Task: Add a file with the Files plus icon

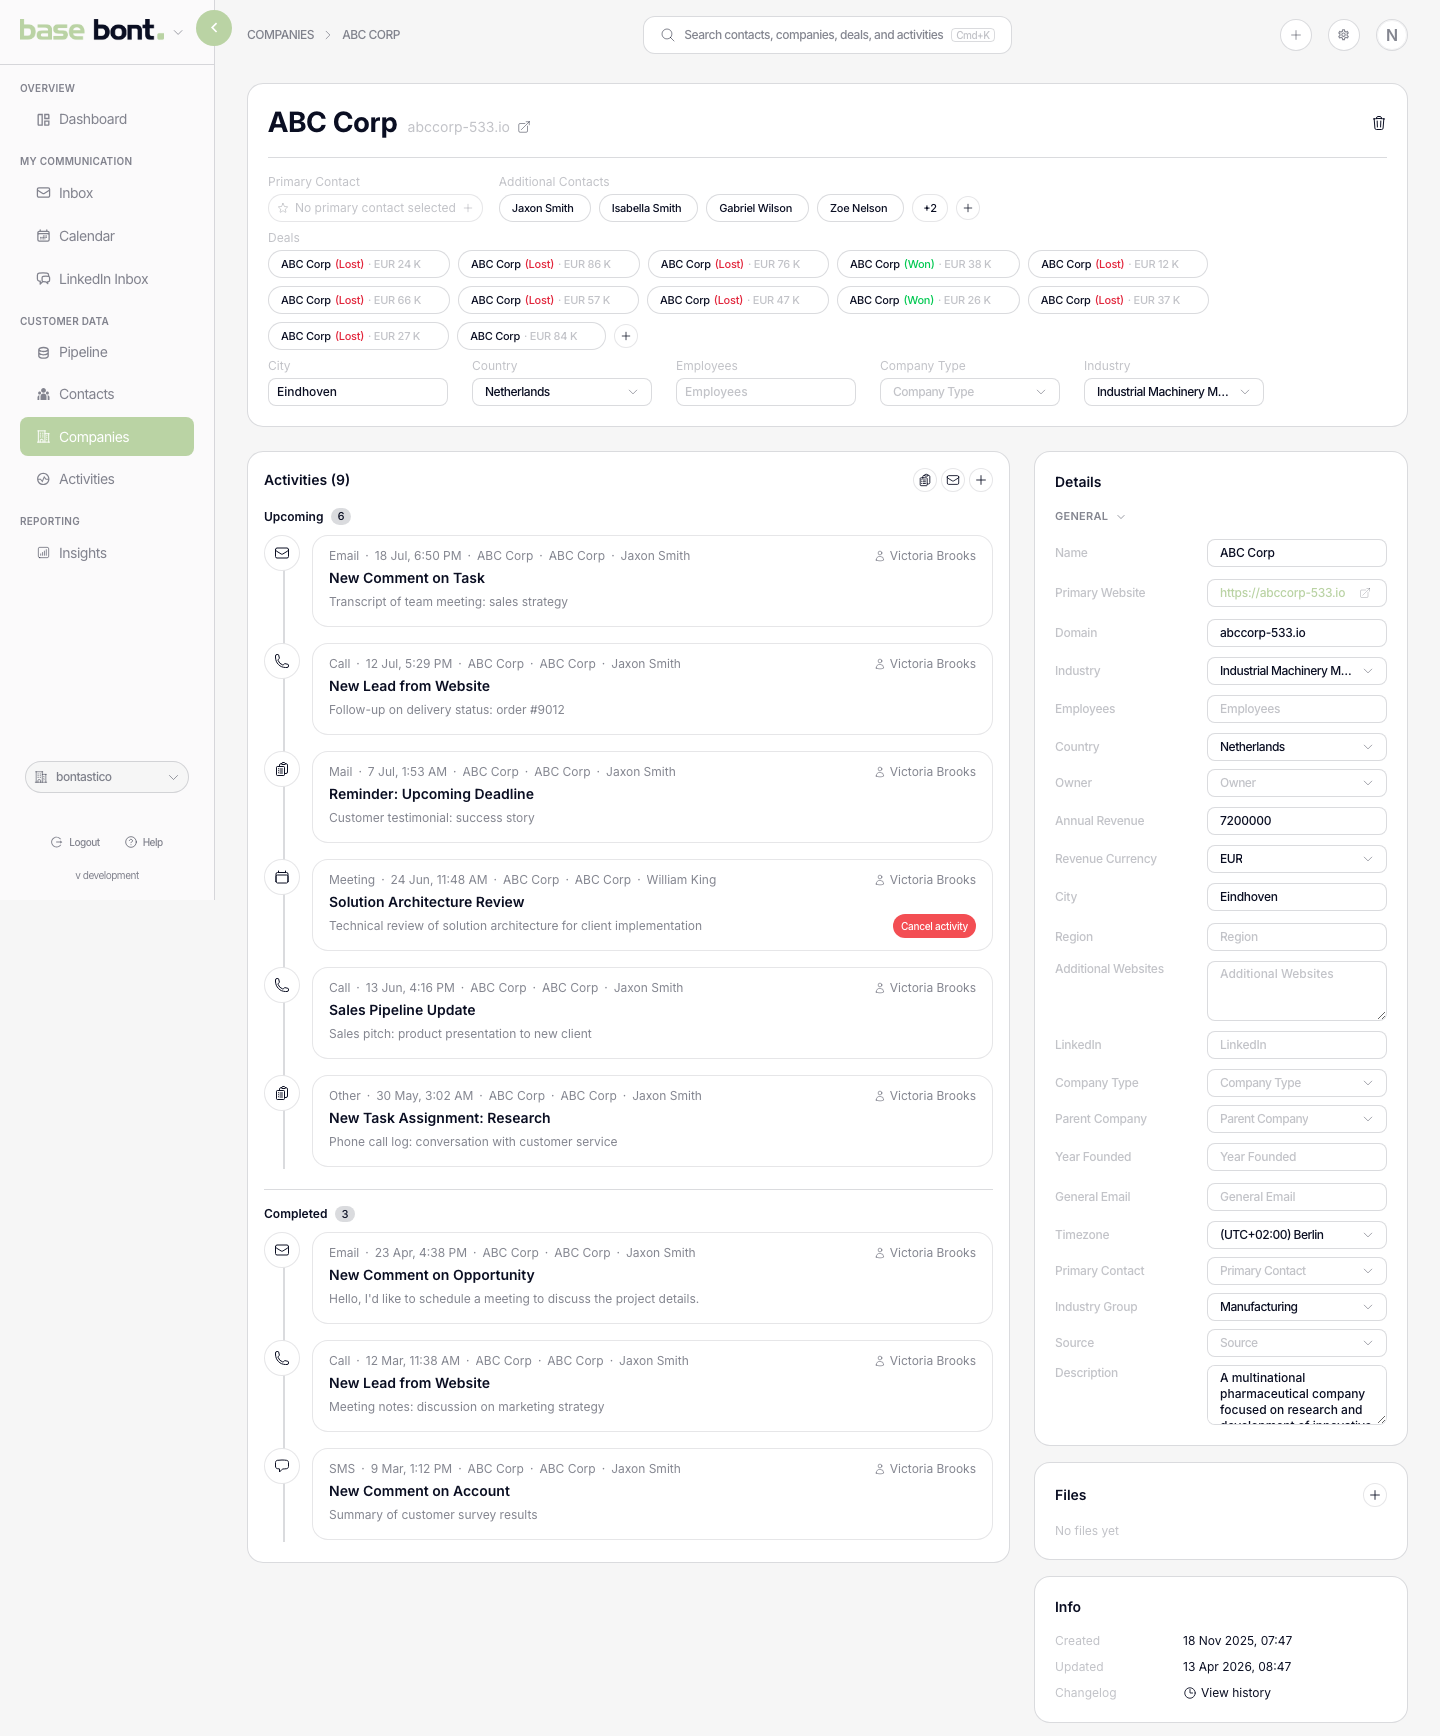Action: click(x=1375, y=1495)
